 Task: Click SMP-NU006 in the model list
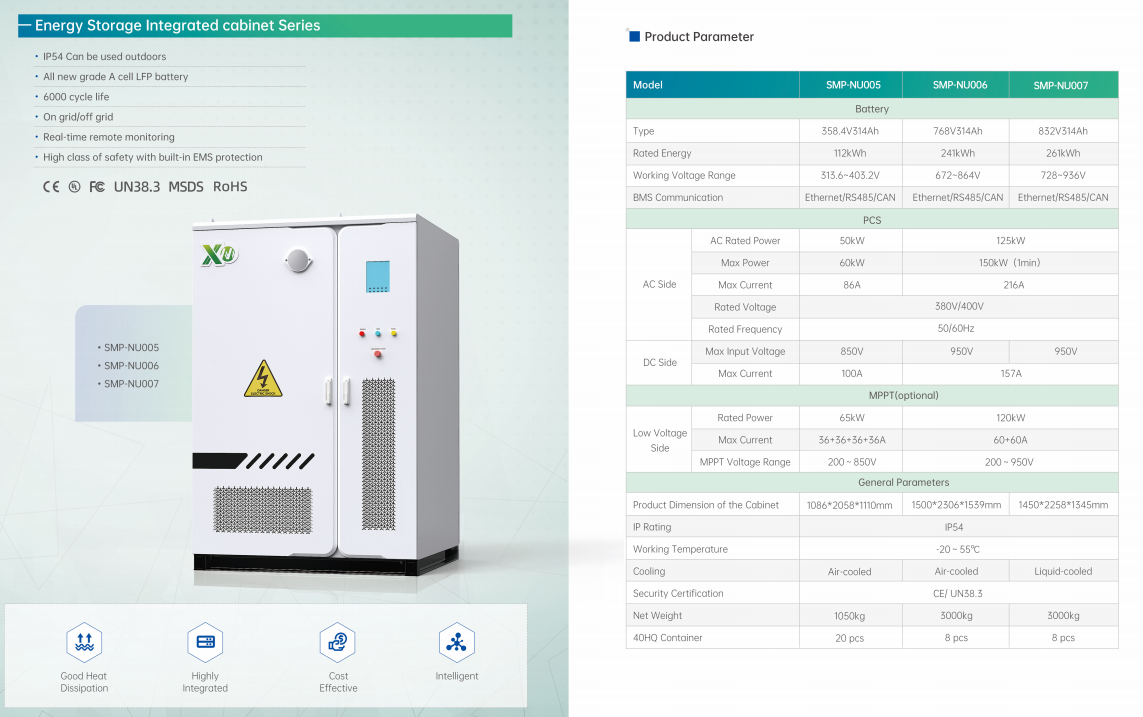[x=131, y=366]
